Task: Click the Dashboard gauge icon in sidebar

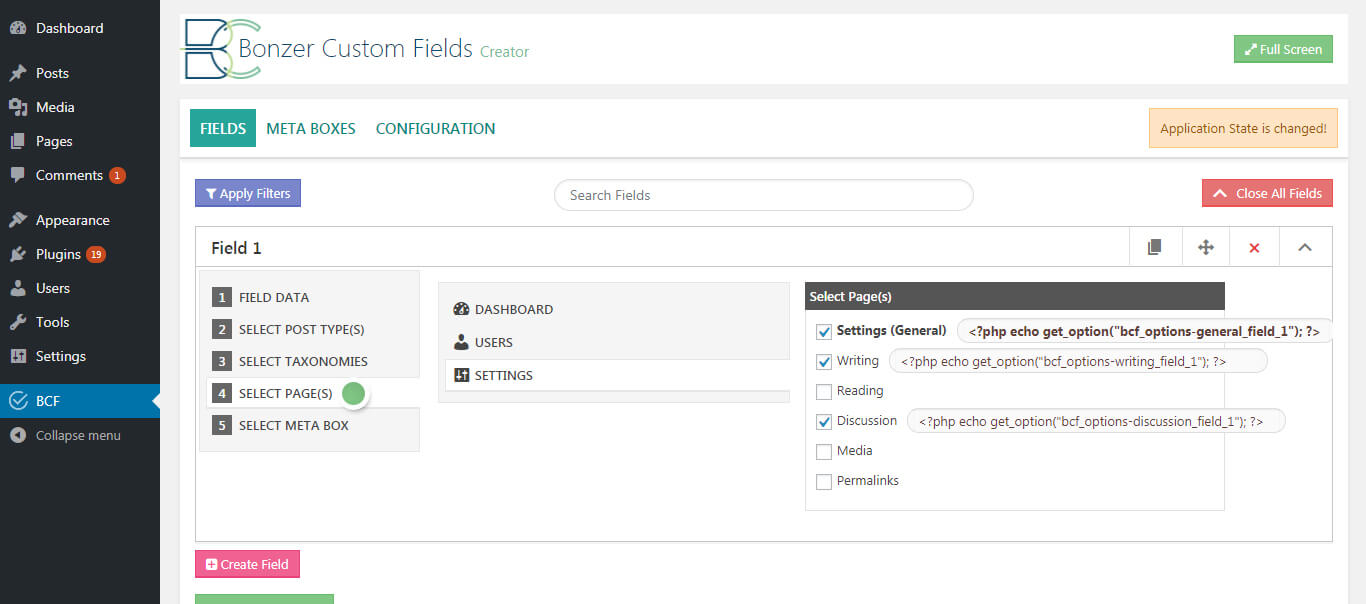Action: 18,28
